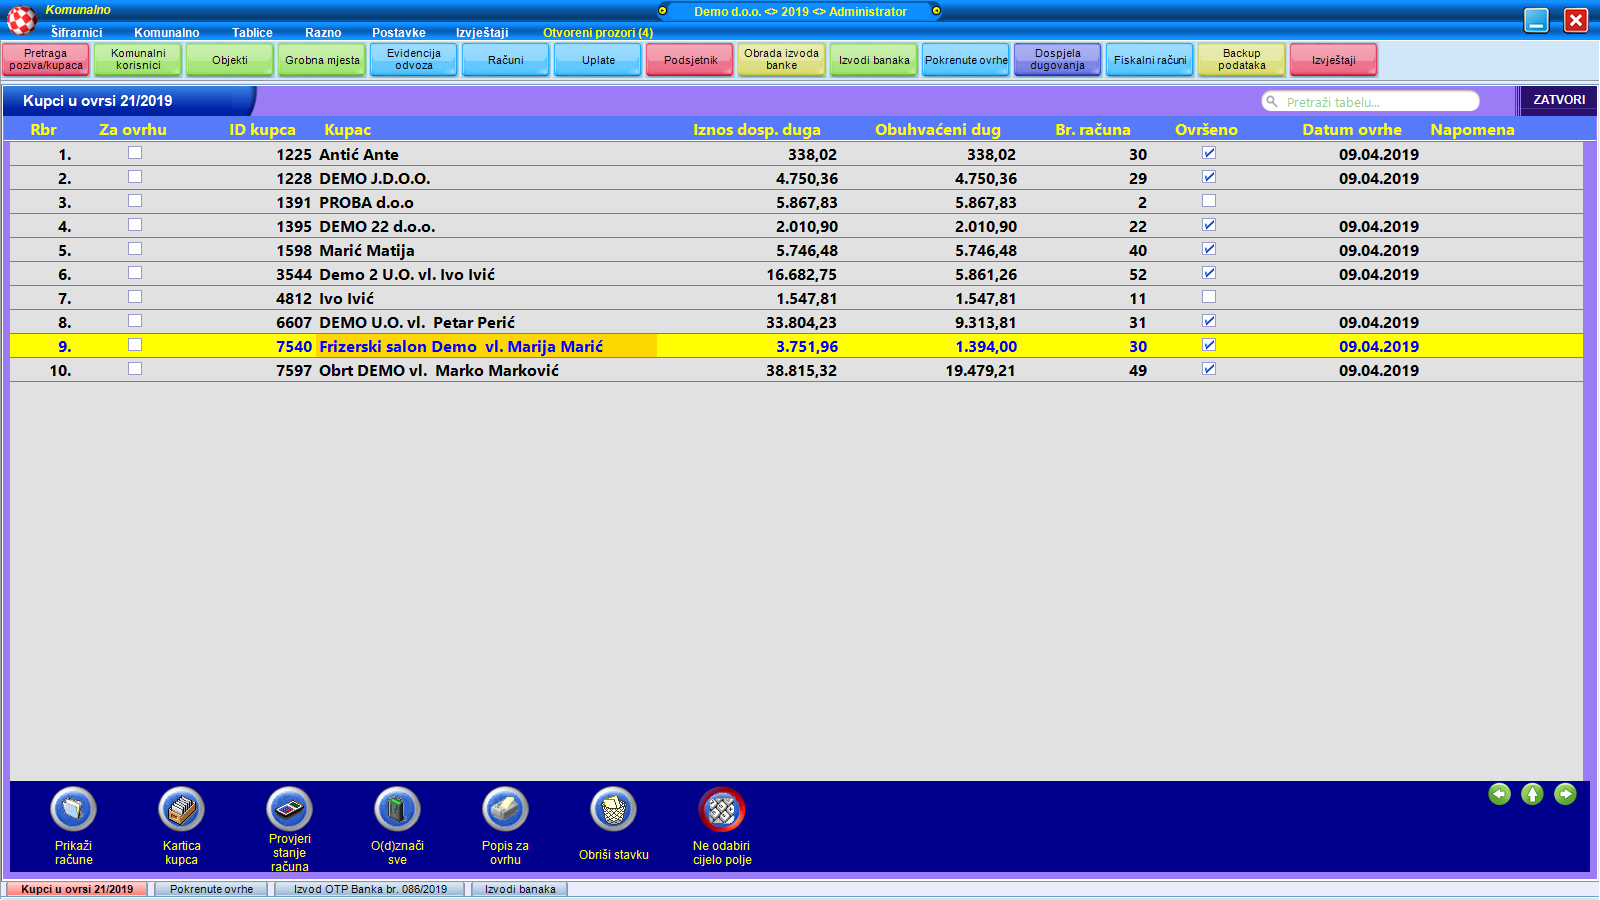Screen dimensions: 1600x900
Task: Open the Izvještaji menu in menu bar
Action: pos(482,33)
